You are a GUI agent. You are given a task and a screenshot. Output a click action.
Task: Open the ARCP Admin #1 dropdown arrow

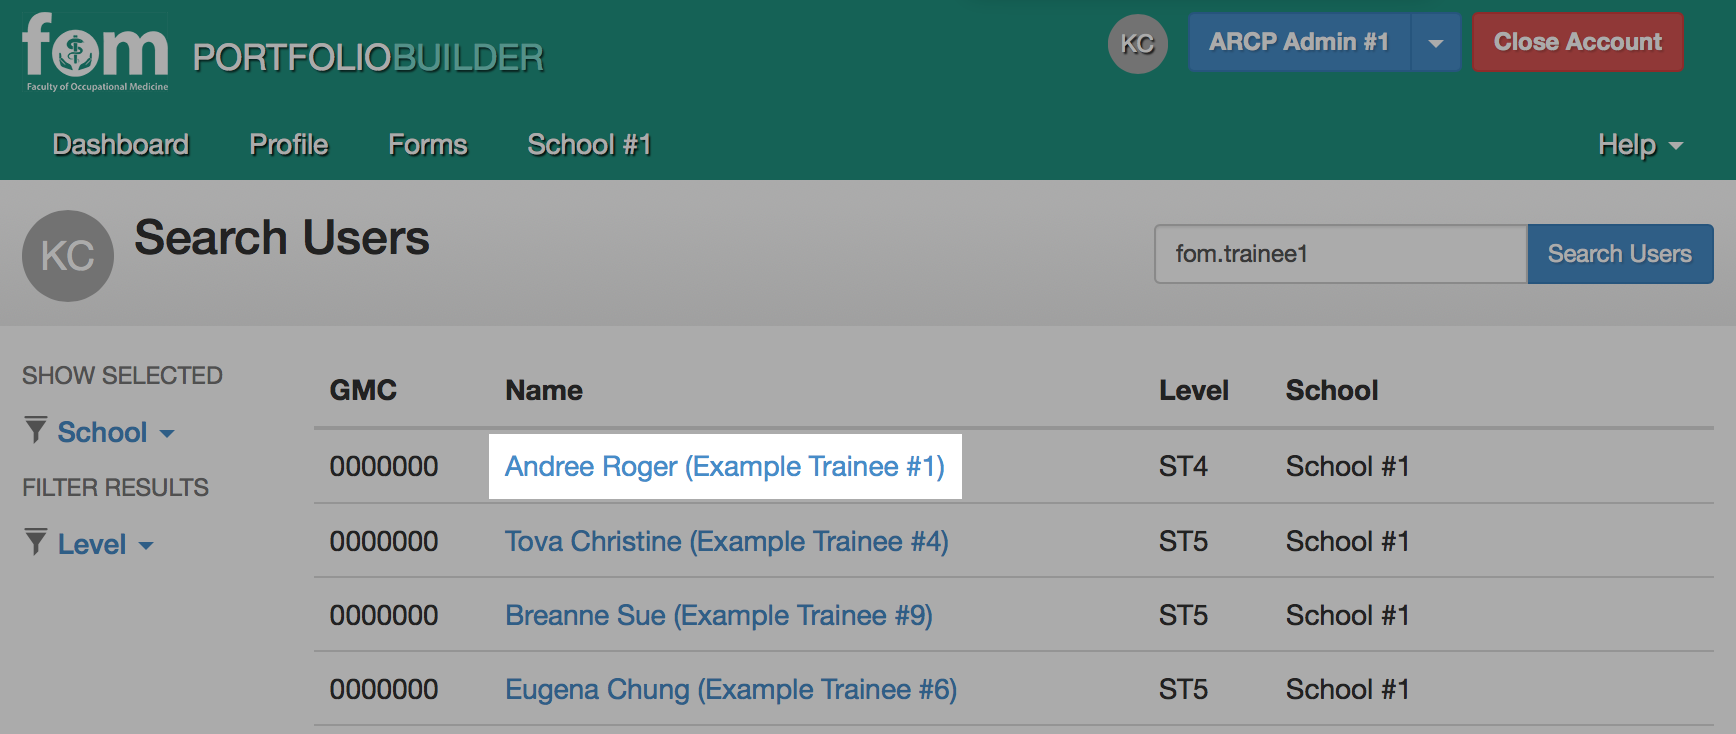click(x=1436, y=42)
